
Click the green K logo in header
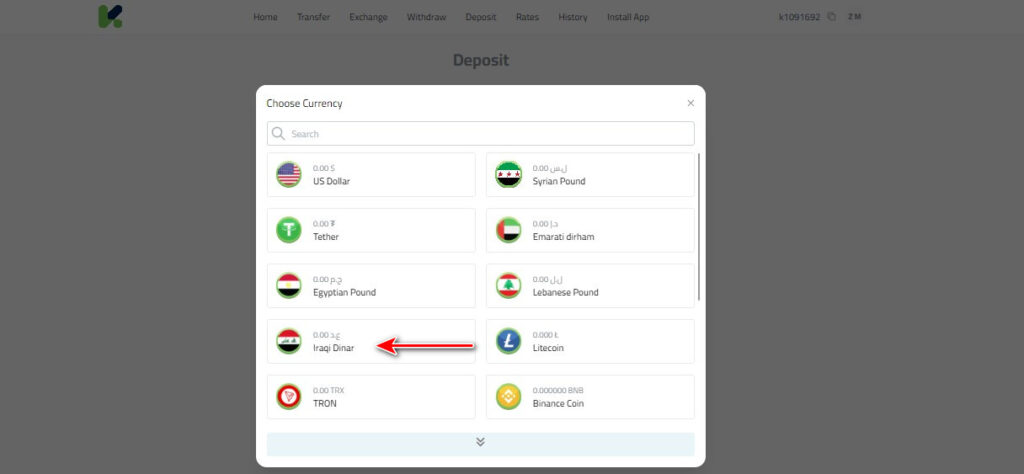(x=110, y=16)
